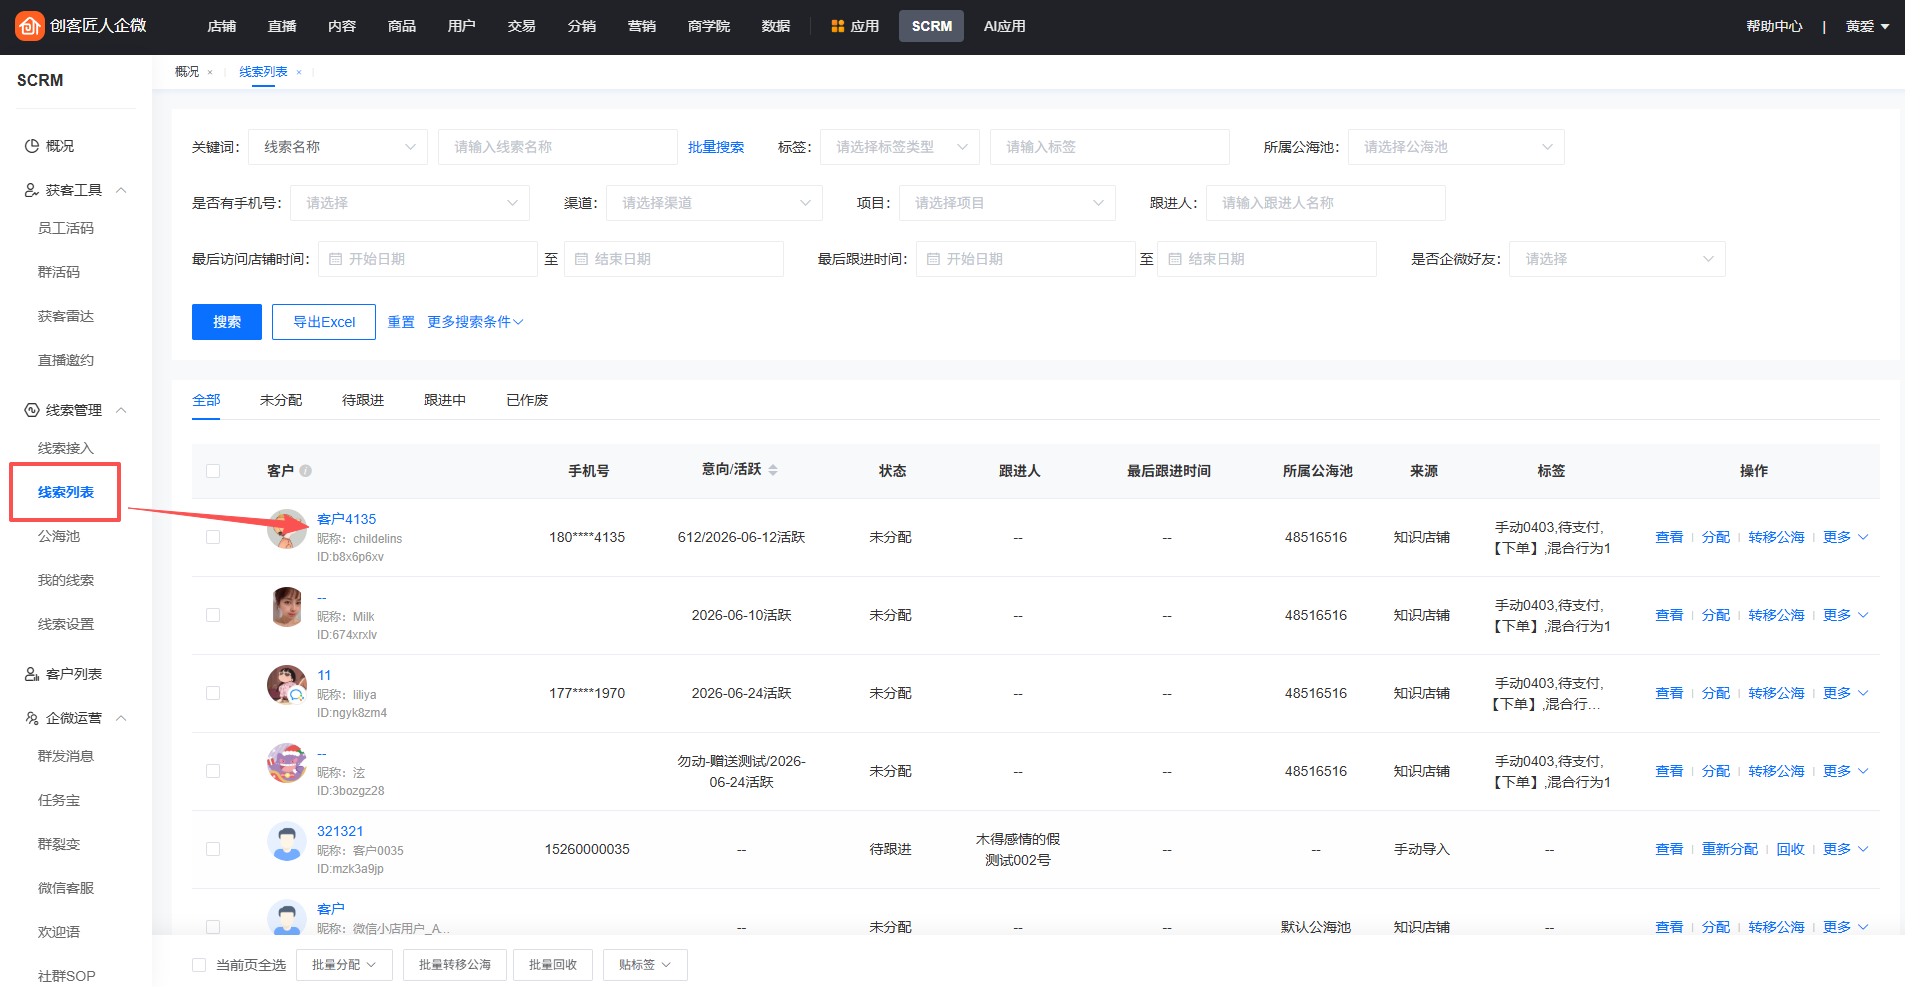
Task: Click 重新分配 for 321321 row
Action: (x=1730, y=849)
